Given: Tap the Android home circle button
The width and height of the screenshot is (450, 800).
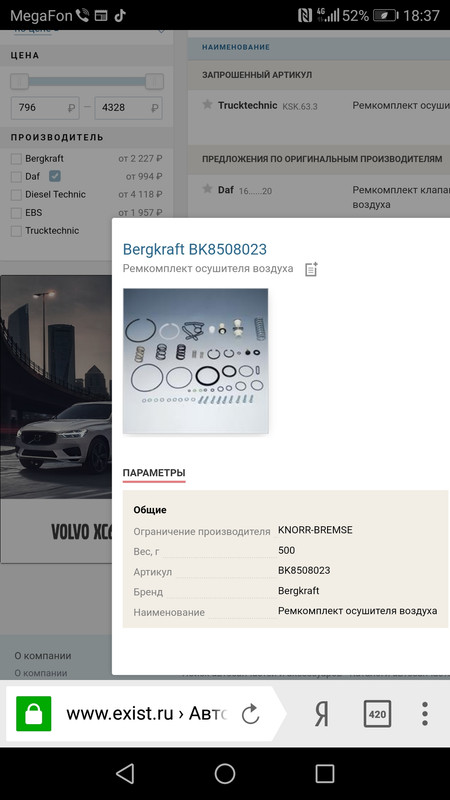Looking at the screenshot, I should pyautogui.click(x=224, y=773).
